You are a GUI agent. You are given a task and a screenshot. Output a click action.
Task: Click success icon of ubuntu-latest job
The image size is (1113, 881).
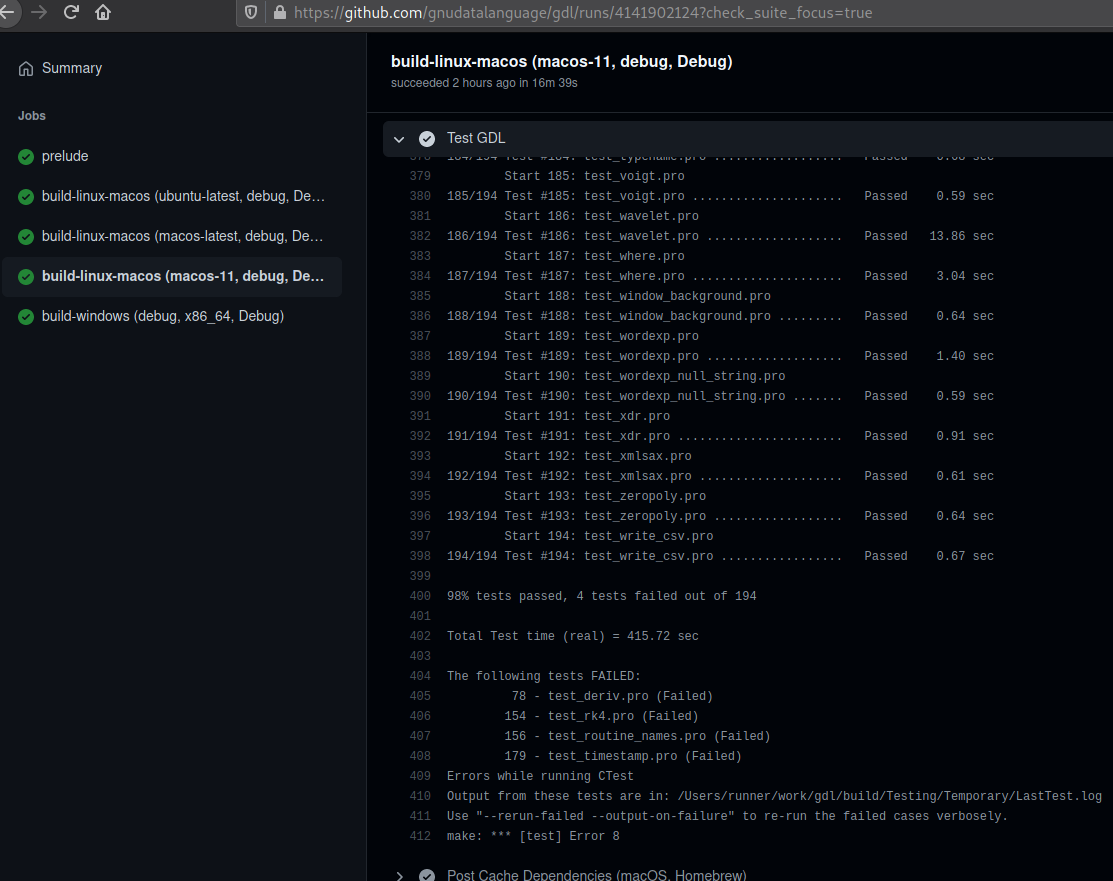pyautogui.click(x=26, y=197)
